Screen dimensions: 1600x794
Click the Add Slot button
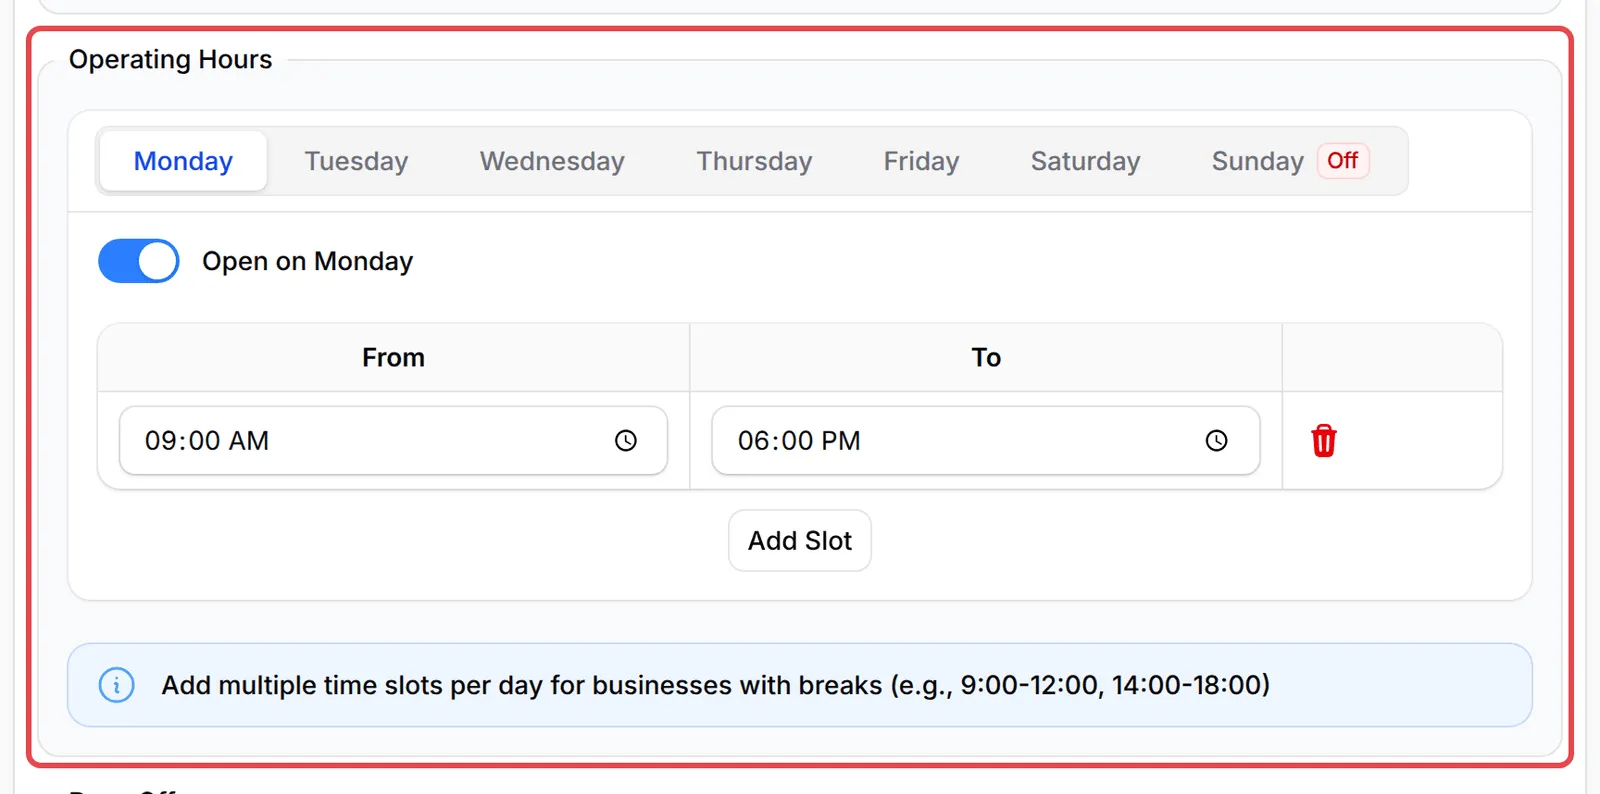pos(800,541)
